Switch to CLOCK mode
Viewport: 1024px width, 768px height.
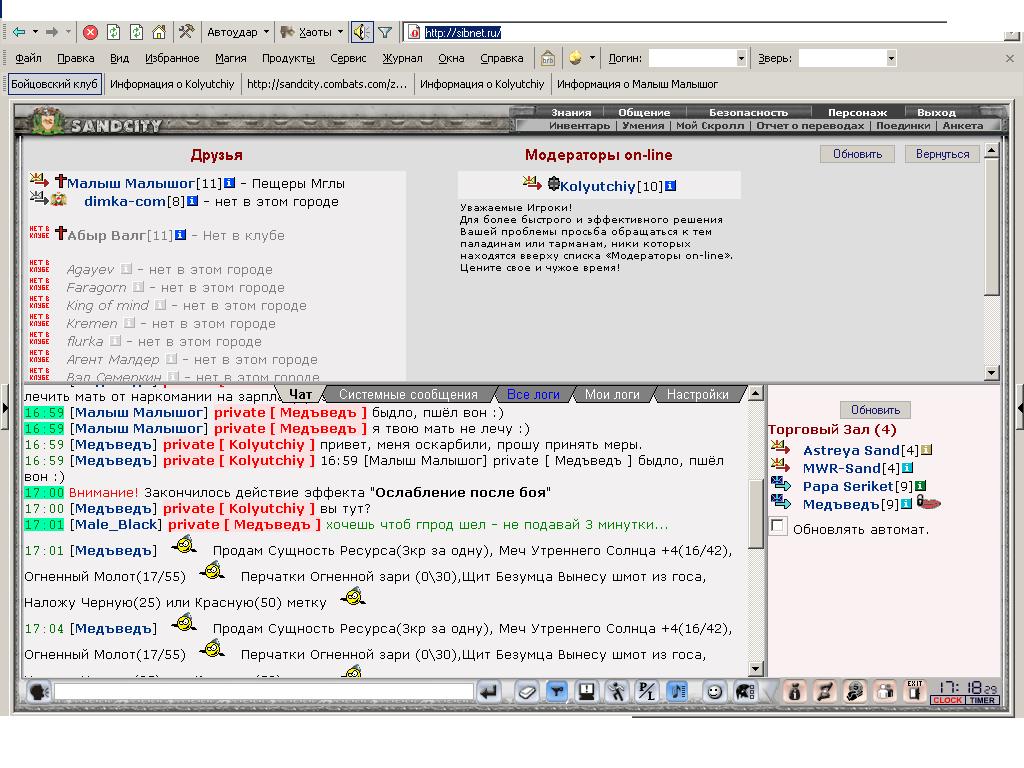tap(948, 700)
